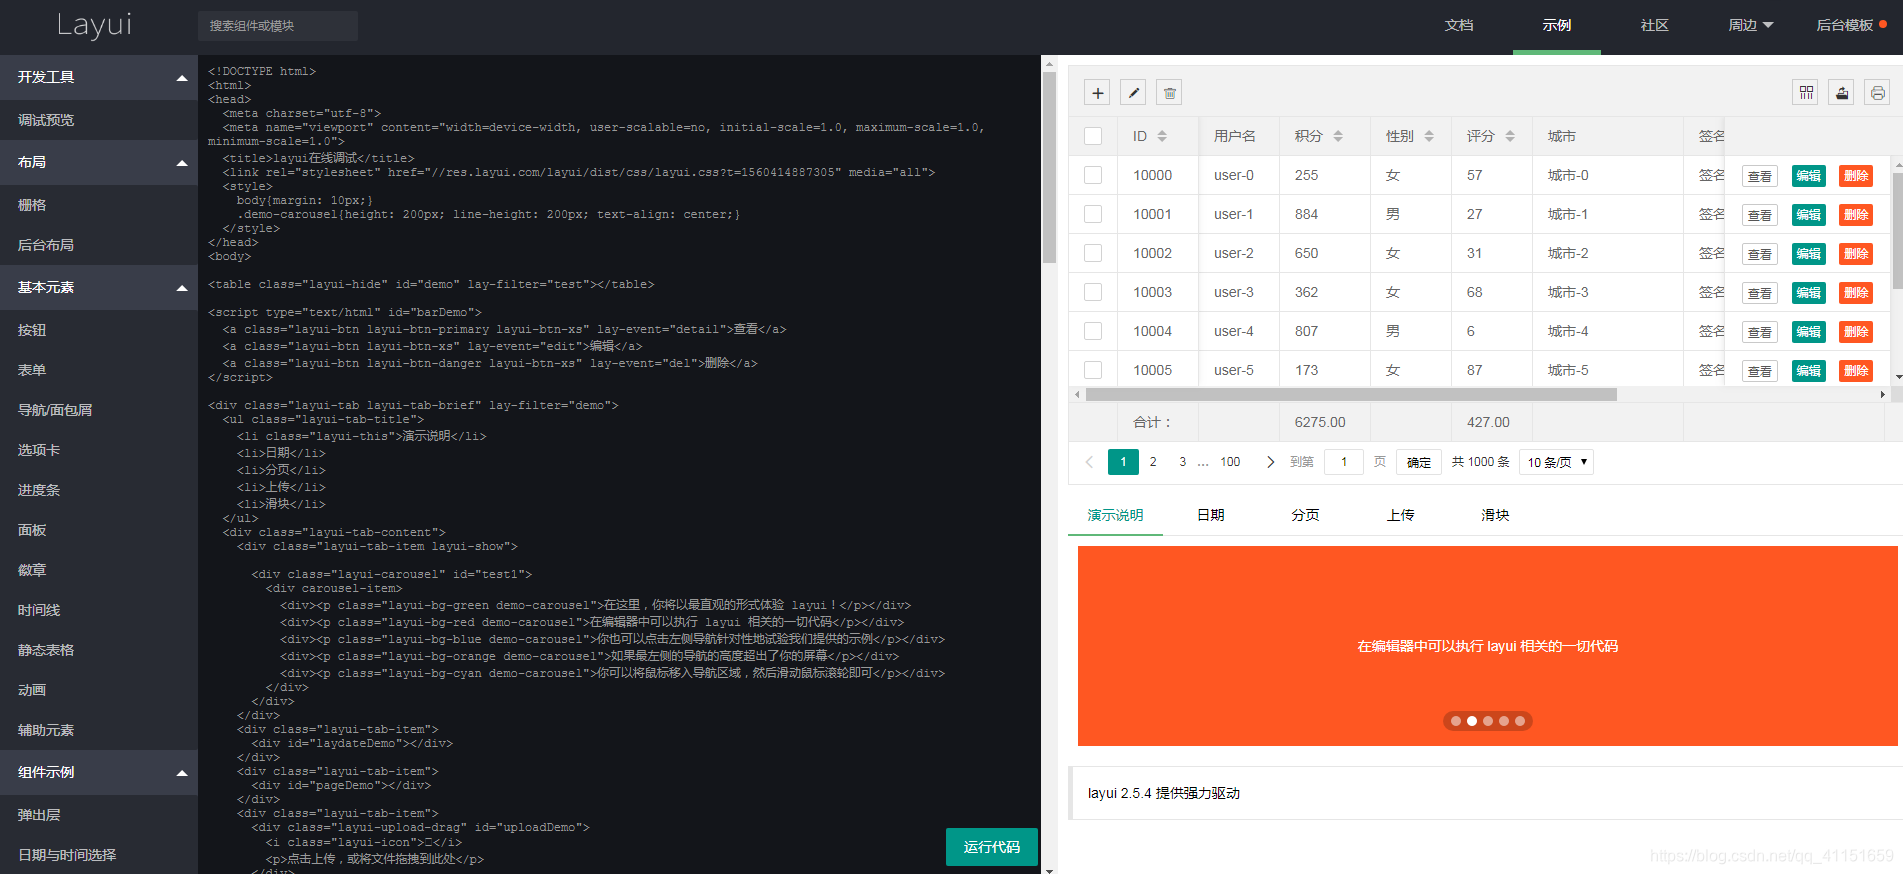
Task: Check the row checkbox for 10004
Action: coord(1093,331)
